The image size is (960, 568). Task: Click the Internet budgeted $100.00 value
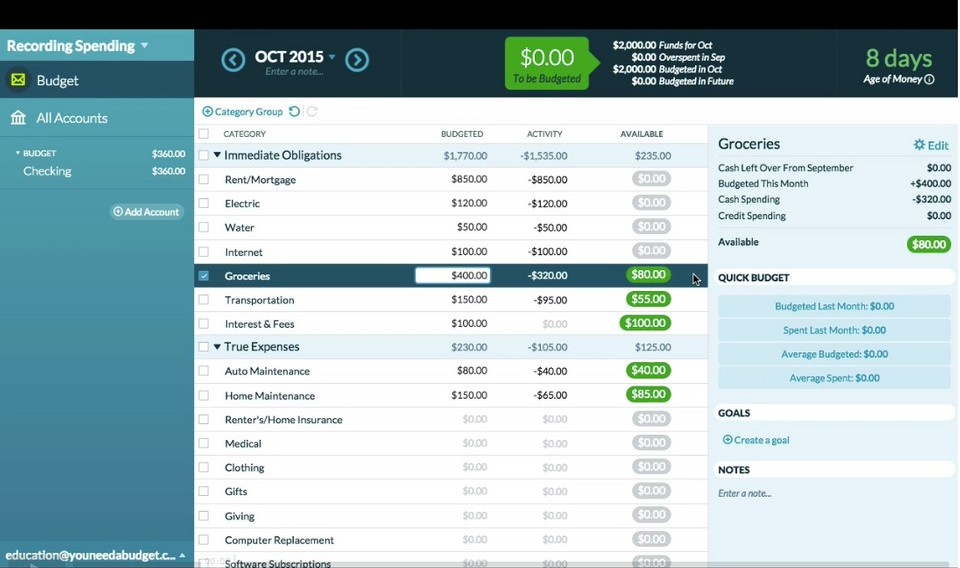469,252
